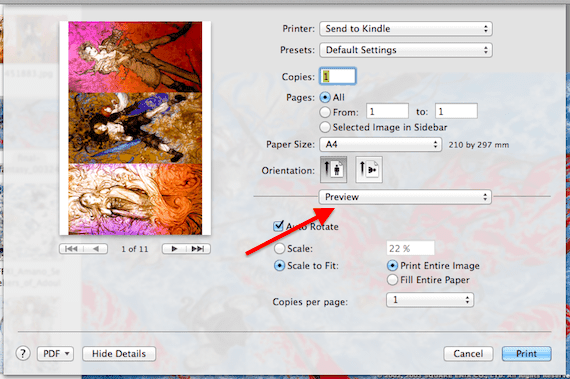Expand the Presets Default Settings dropdown

coord(406,50)
